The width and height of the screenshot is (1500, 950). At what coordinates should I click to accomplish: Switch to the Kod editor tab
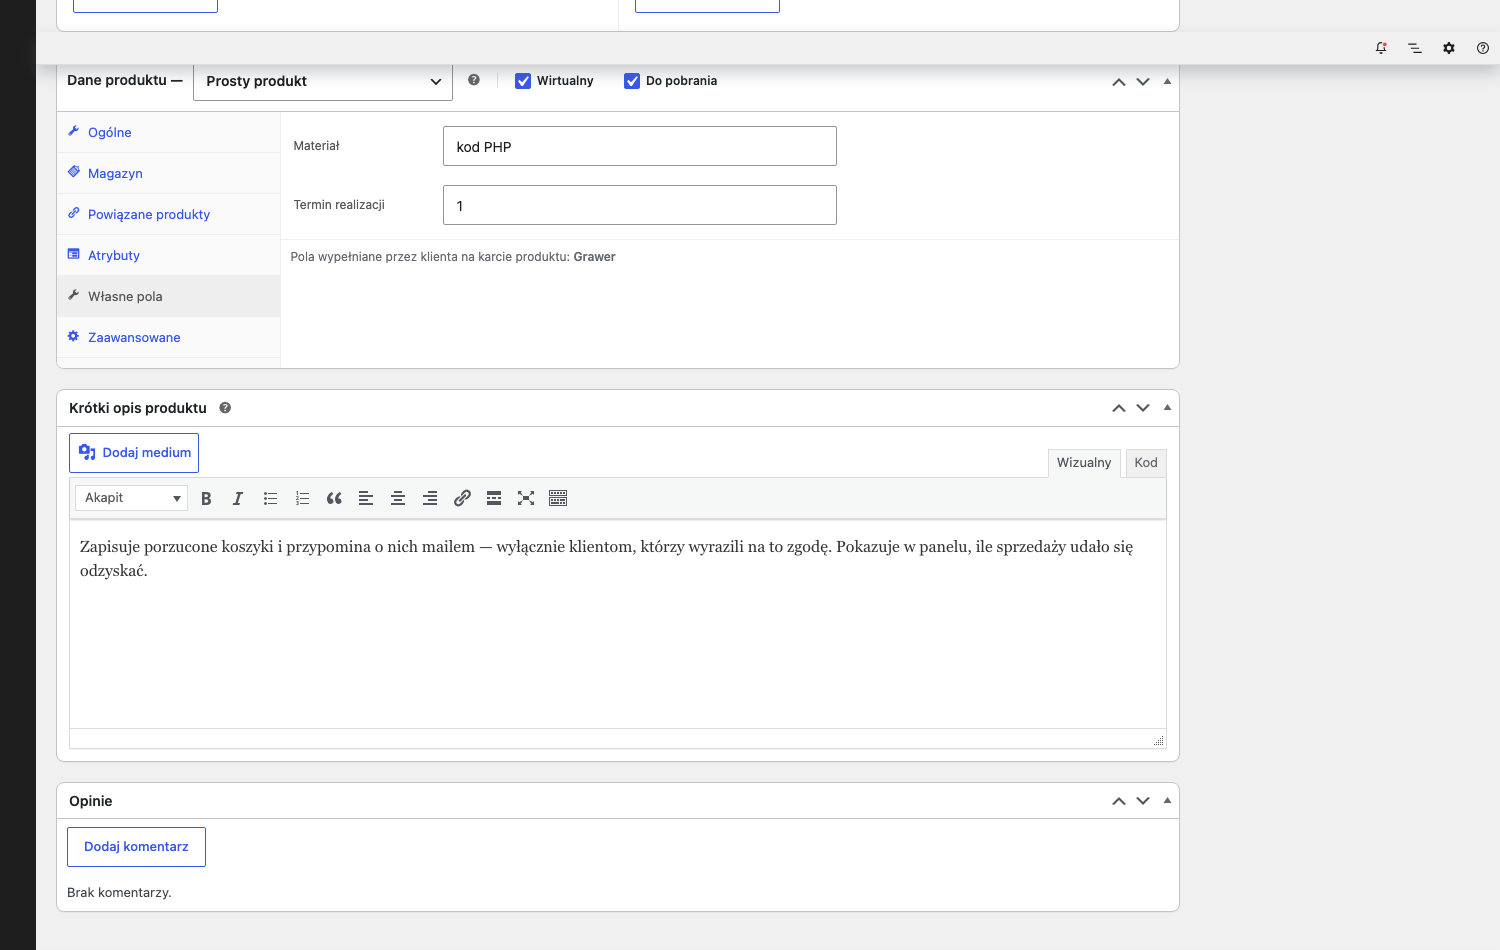(1146, 463)
